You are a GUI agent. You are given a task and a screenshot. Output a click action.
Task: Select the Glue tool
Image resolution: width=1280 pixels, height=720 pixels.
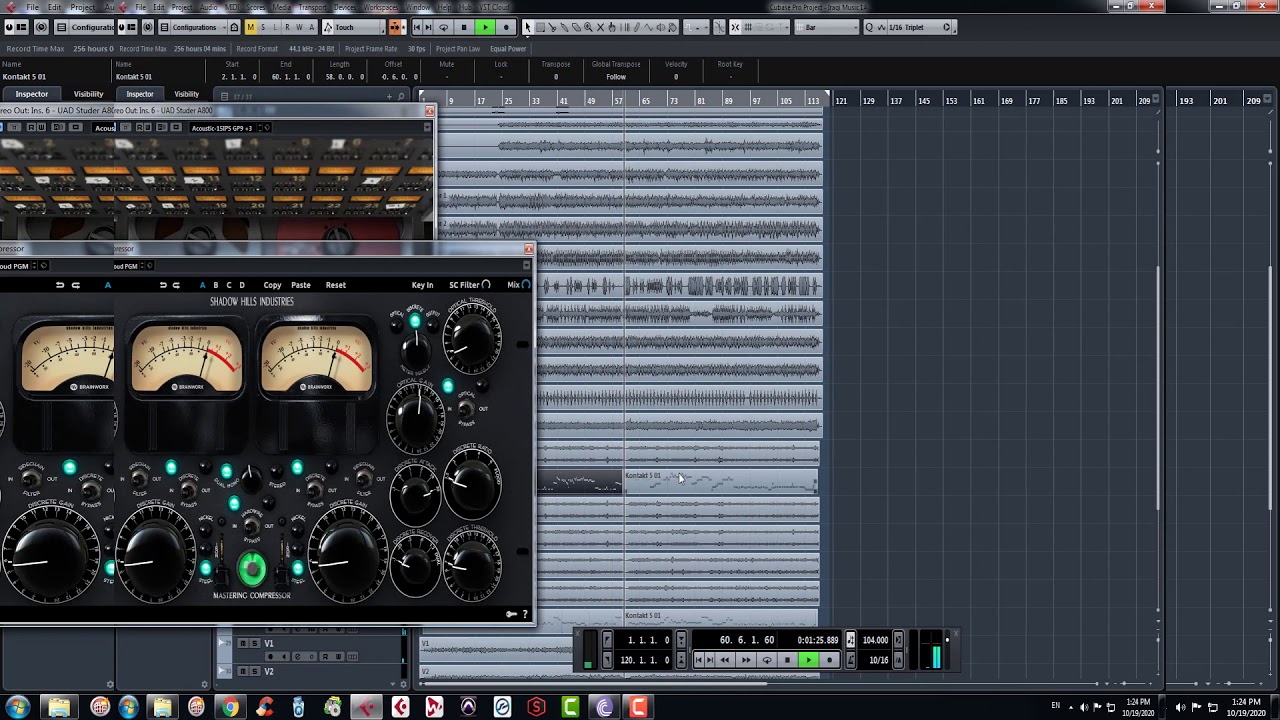coord(564,27)
